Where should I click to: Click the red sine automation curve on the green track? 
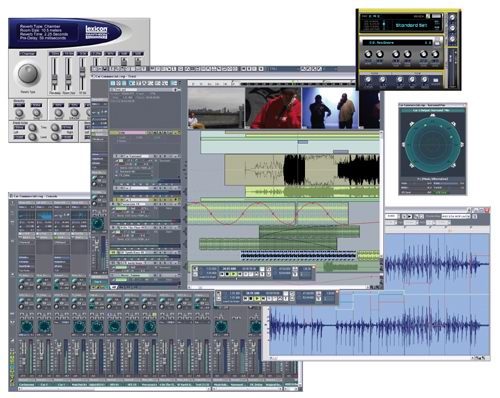267,213
